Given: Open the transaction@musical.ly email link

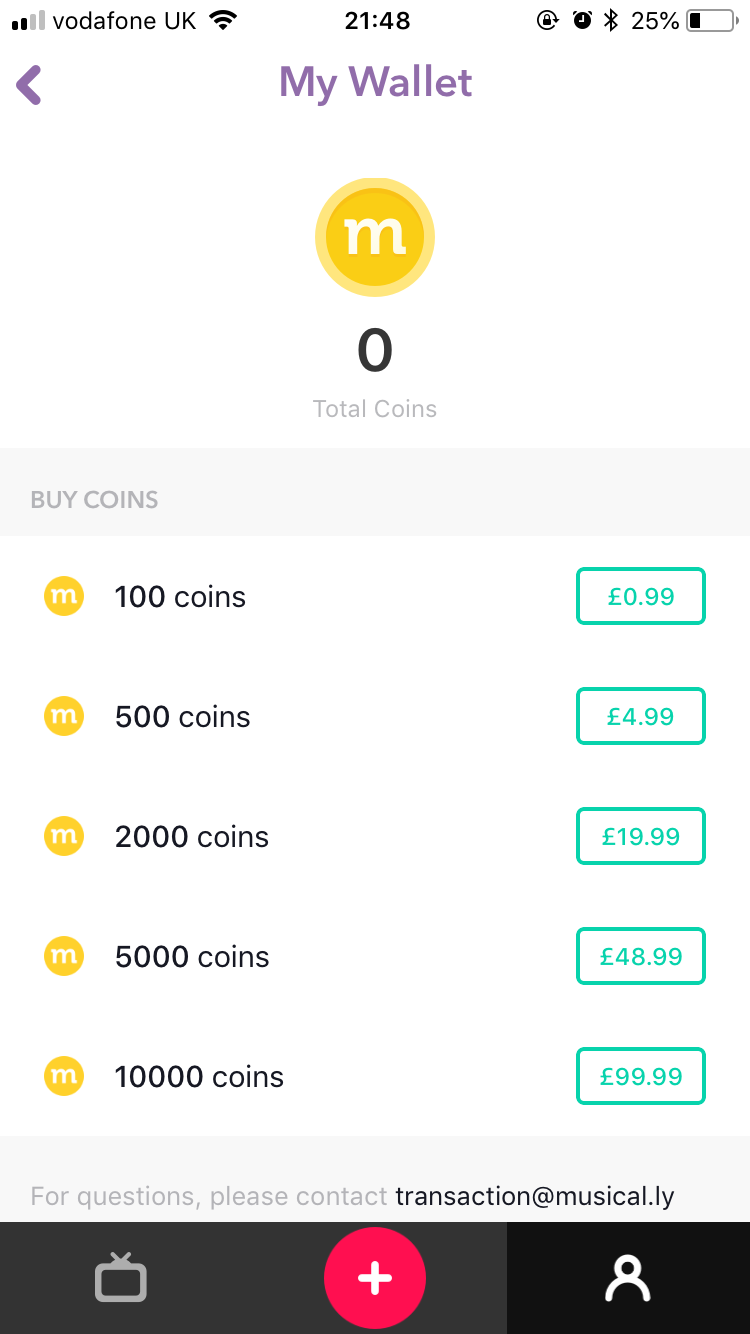Looking at the screenshot, I should 535,1196.
